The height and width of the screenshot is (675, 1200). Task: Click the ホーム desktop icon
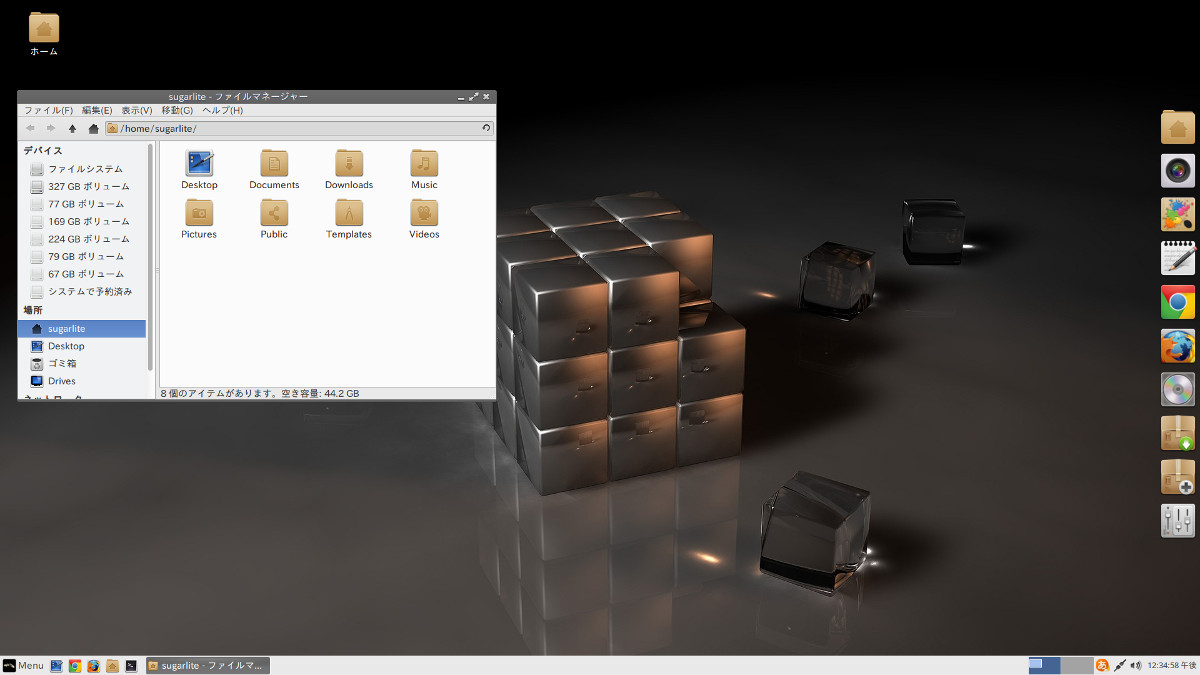(44, 34)
